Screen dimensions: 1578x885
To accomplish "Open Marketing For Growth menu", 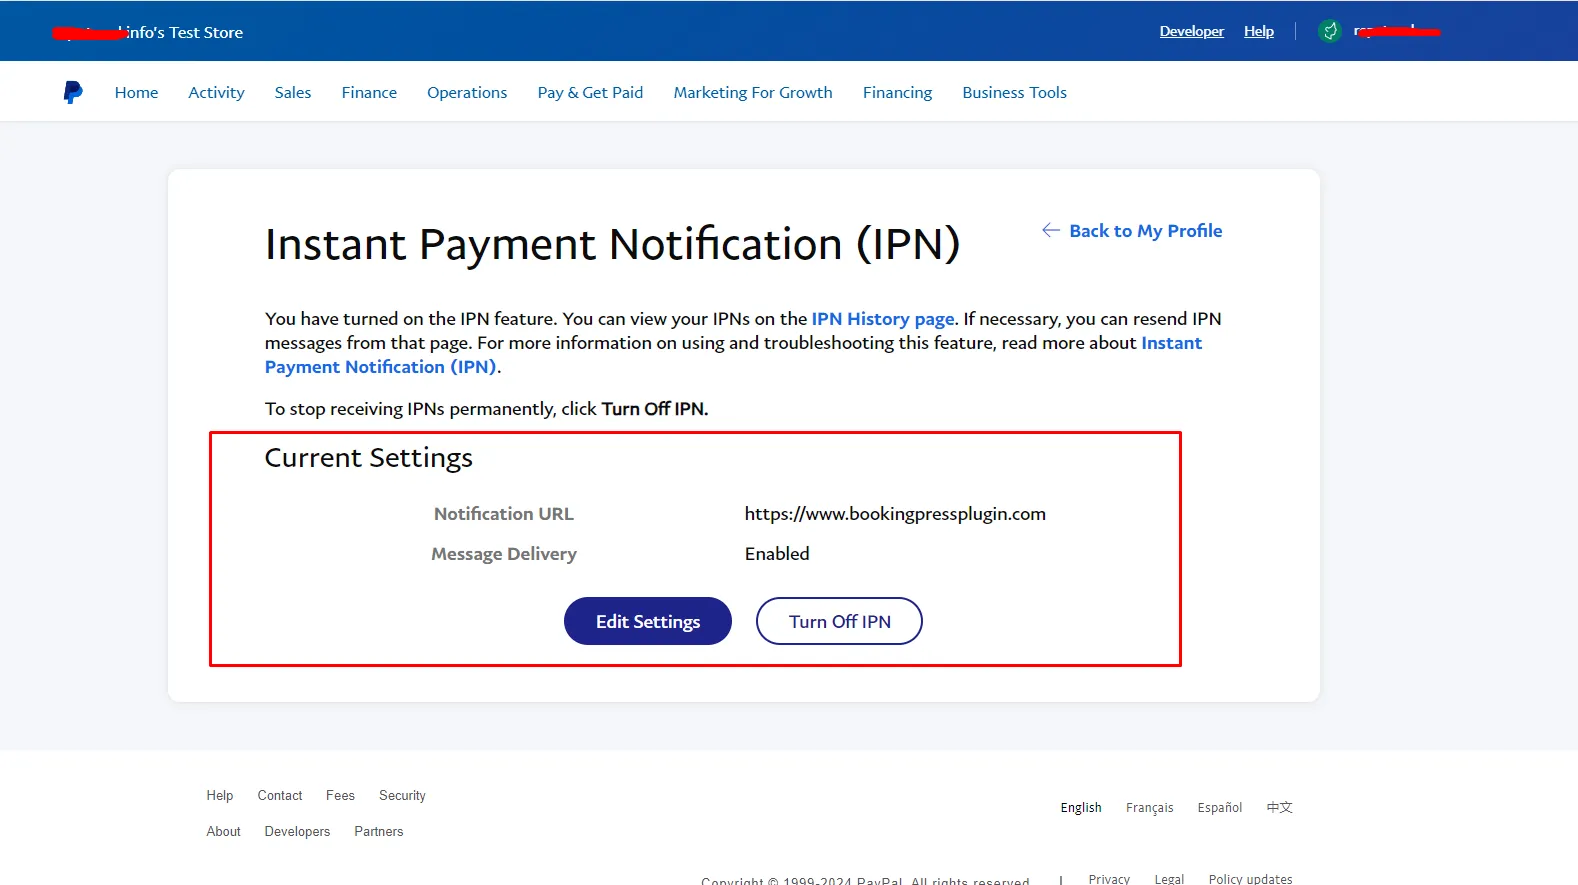I will coord(753,92).
